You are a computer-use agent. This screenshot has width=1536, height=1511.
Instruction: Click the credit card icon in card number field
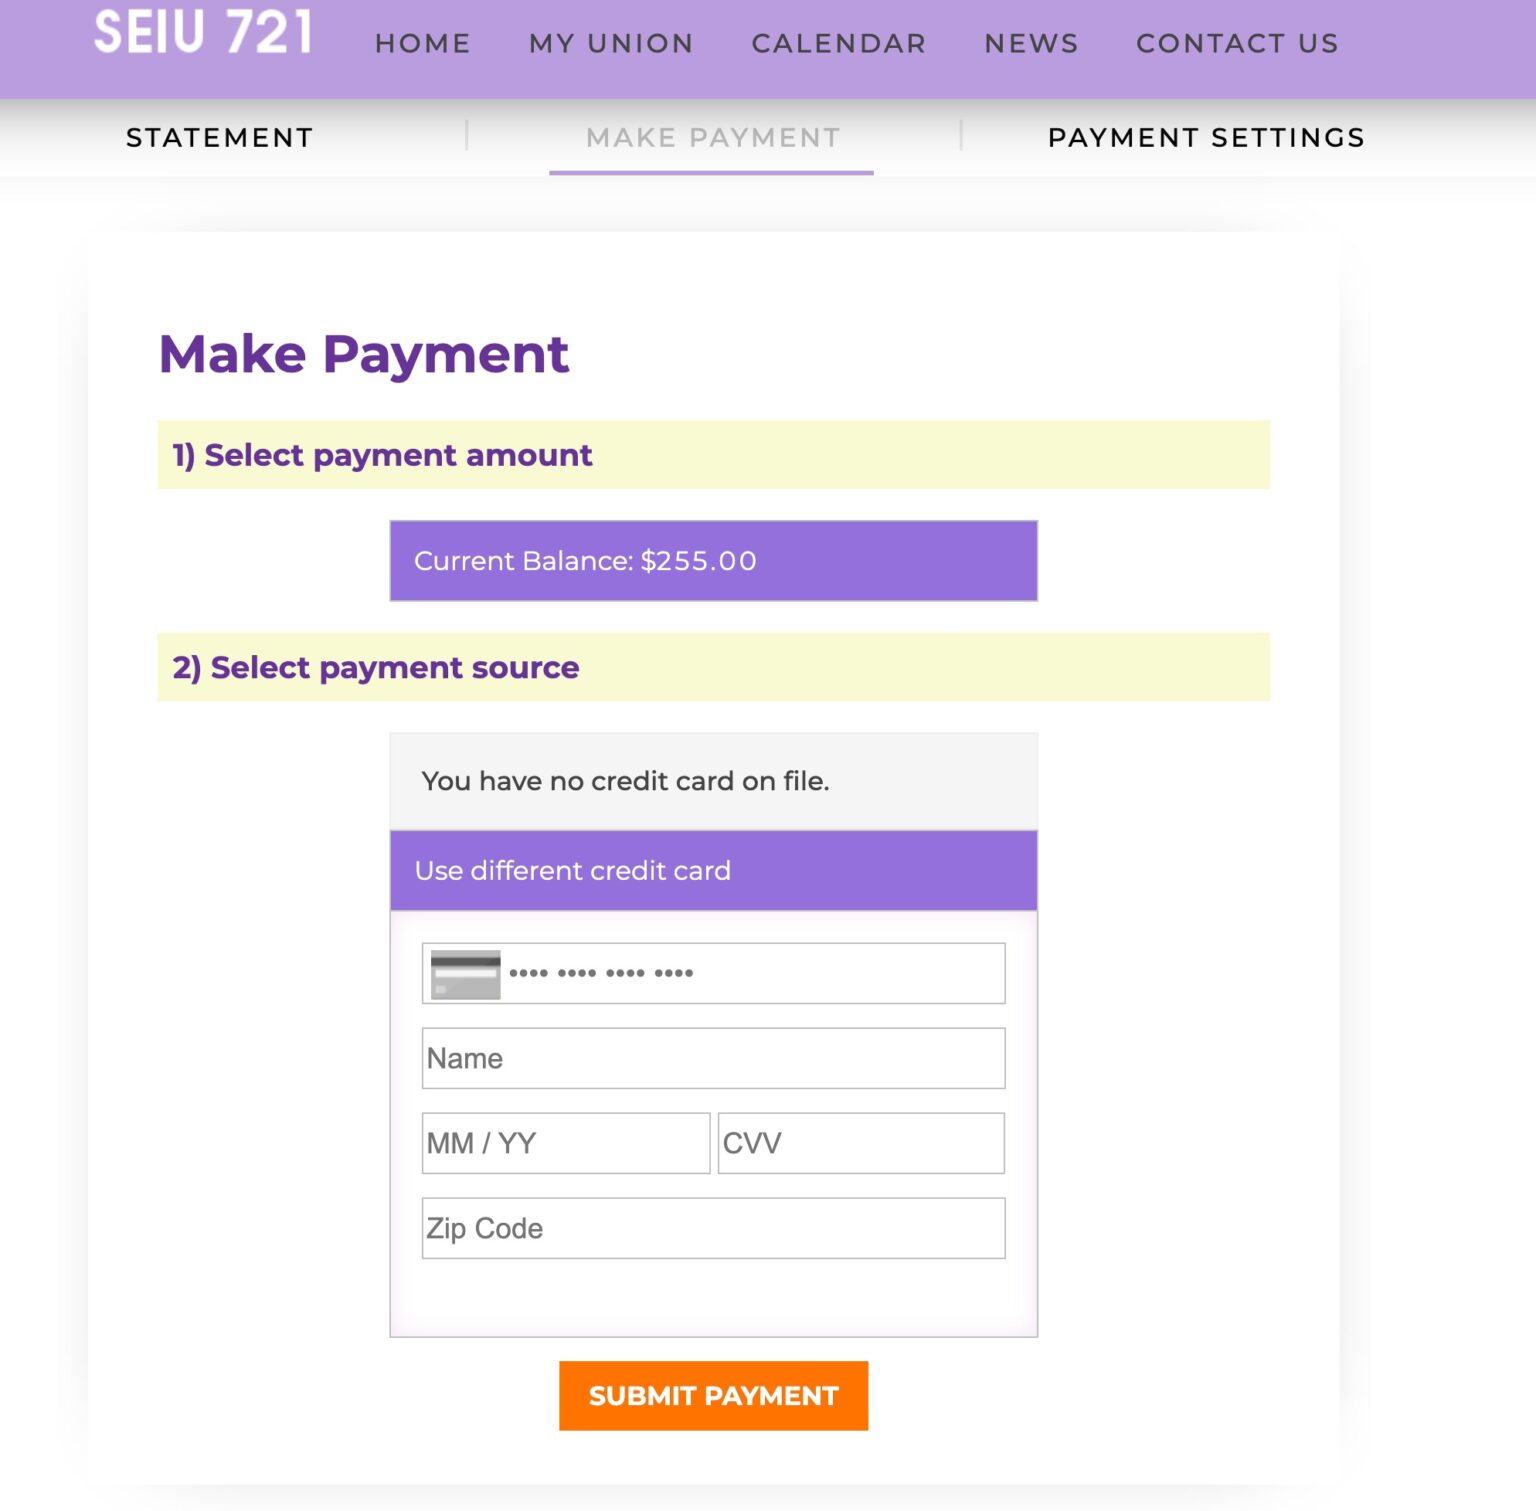tap(464, 973)
